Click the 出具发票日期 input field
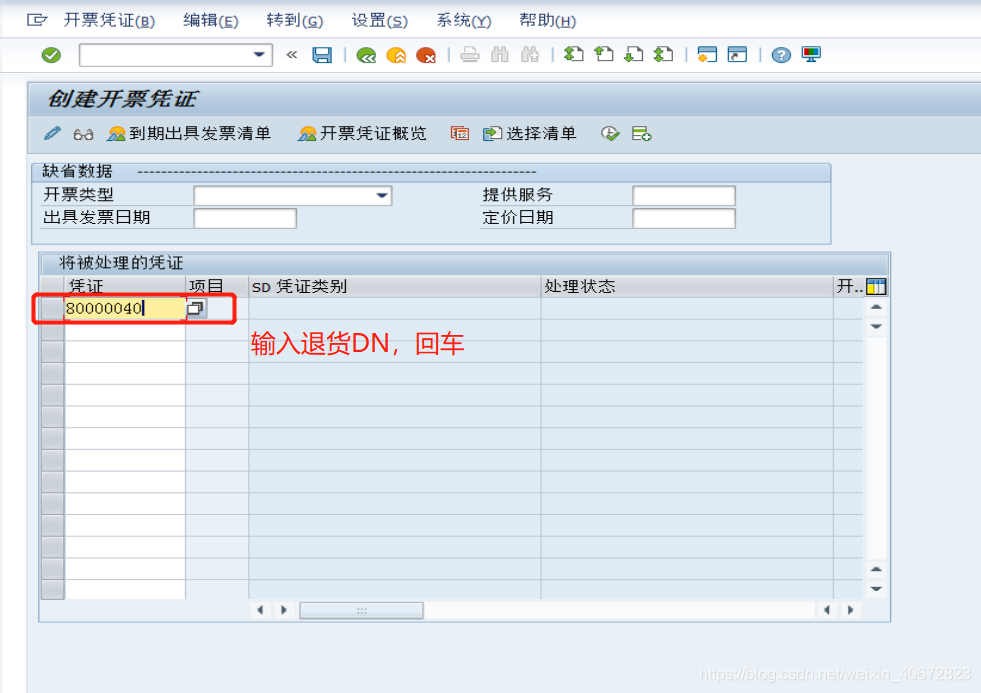Viewport: 981px width, 693px height. (x=245, y=218)
